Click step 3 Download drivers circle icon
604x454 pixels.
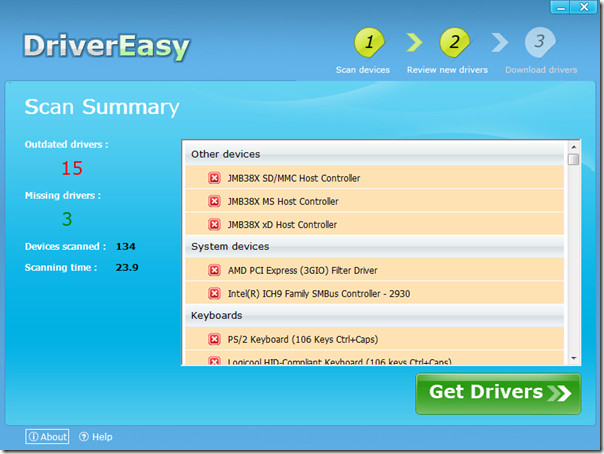[540, 42]
